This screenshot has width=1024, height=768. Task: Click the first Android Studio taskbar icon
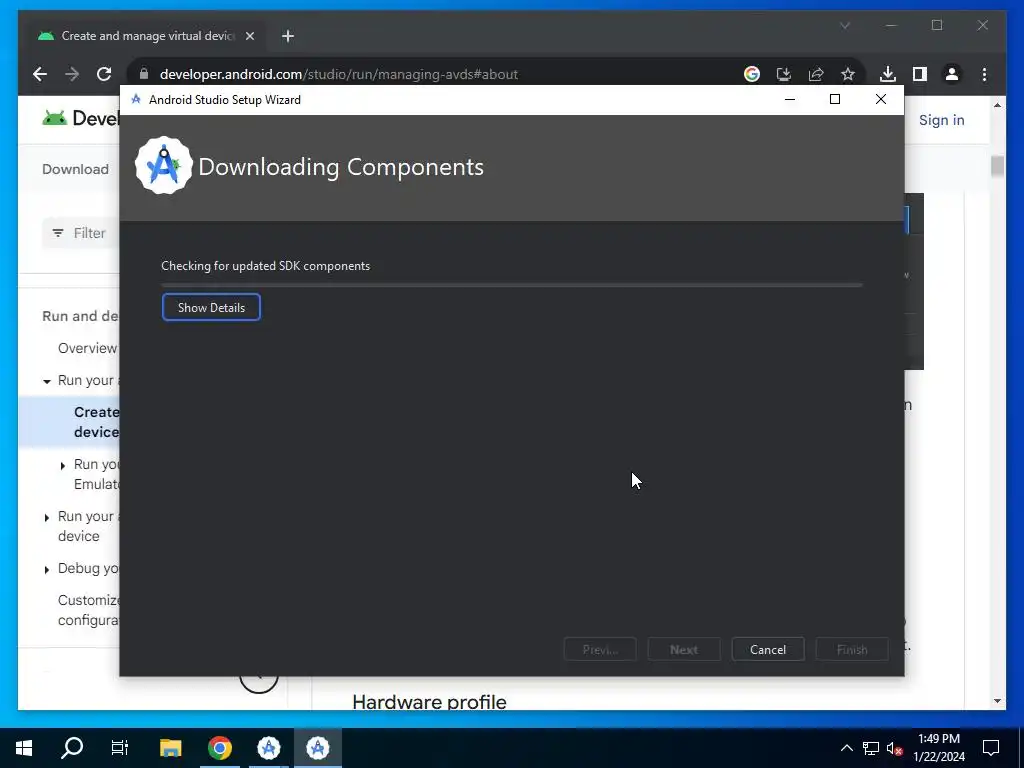point(269,748)
